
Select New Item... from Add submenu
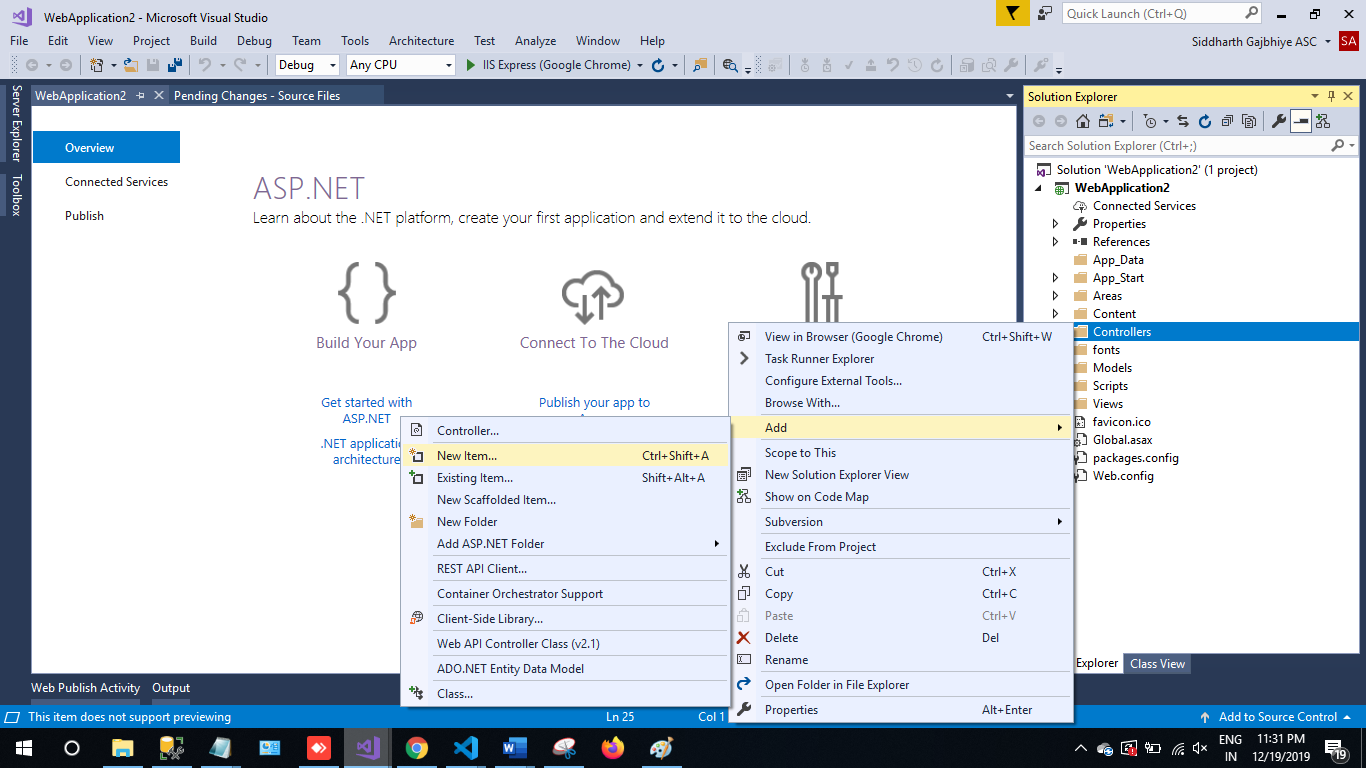tap(467, 456)
